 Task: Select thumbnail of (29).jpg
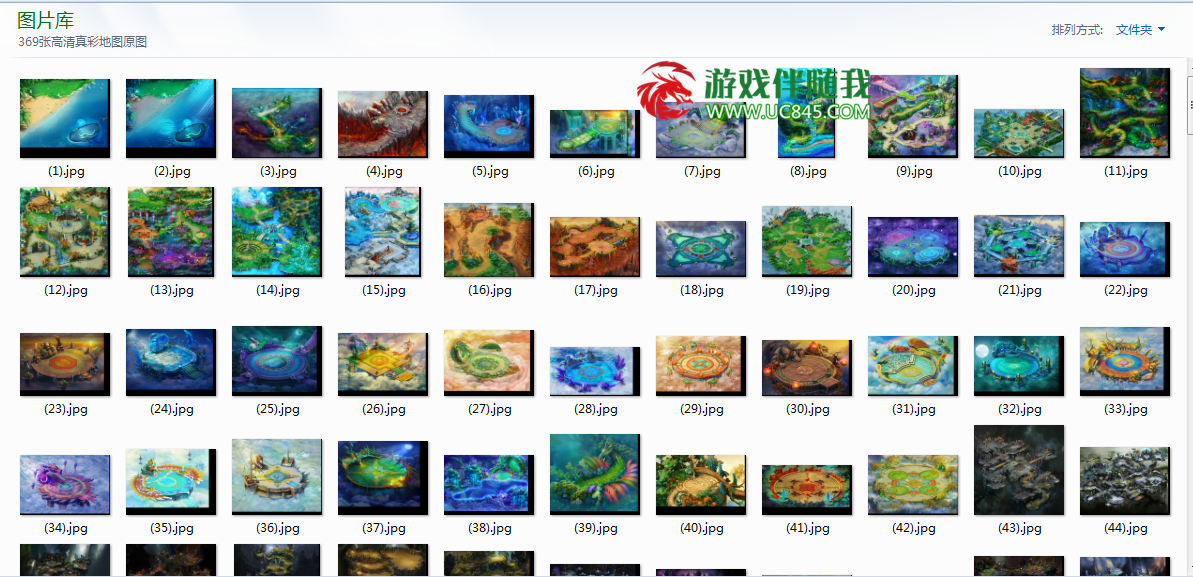701,366
